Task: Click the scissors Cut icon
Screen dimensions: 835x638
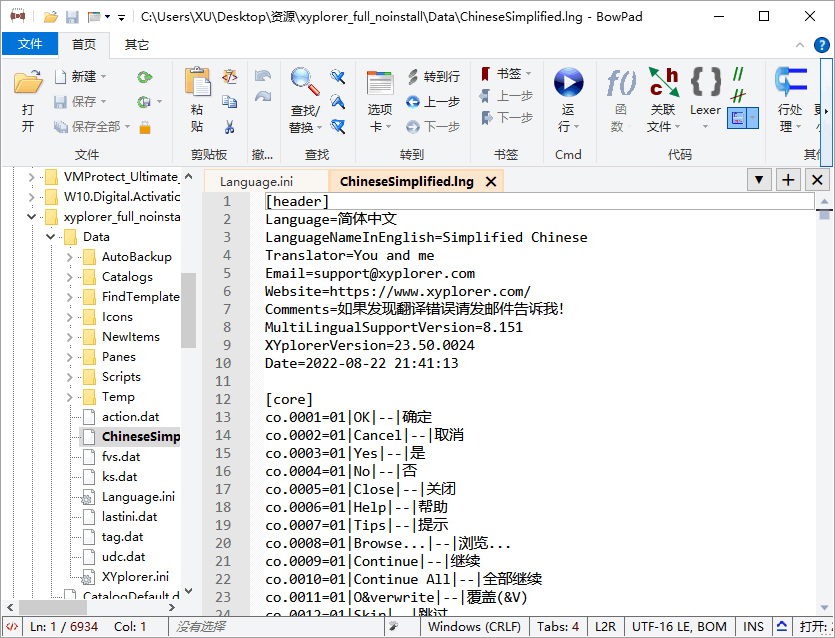Action: pos(230,127)
